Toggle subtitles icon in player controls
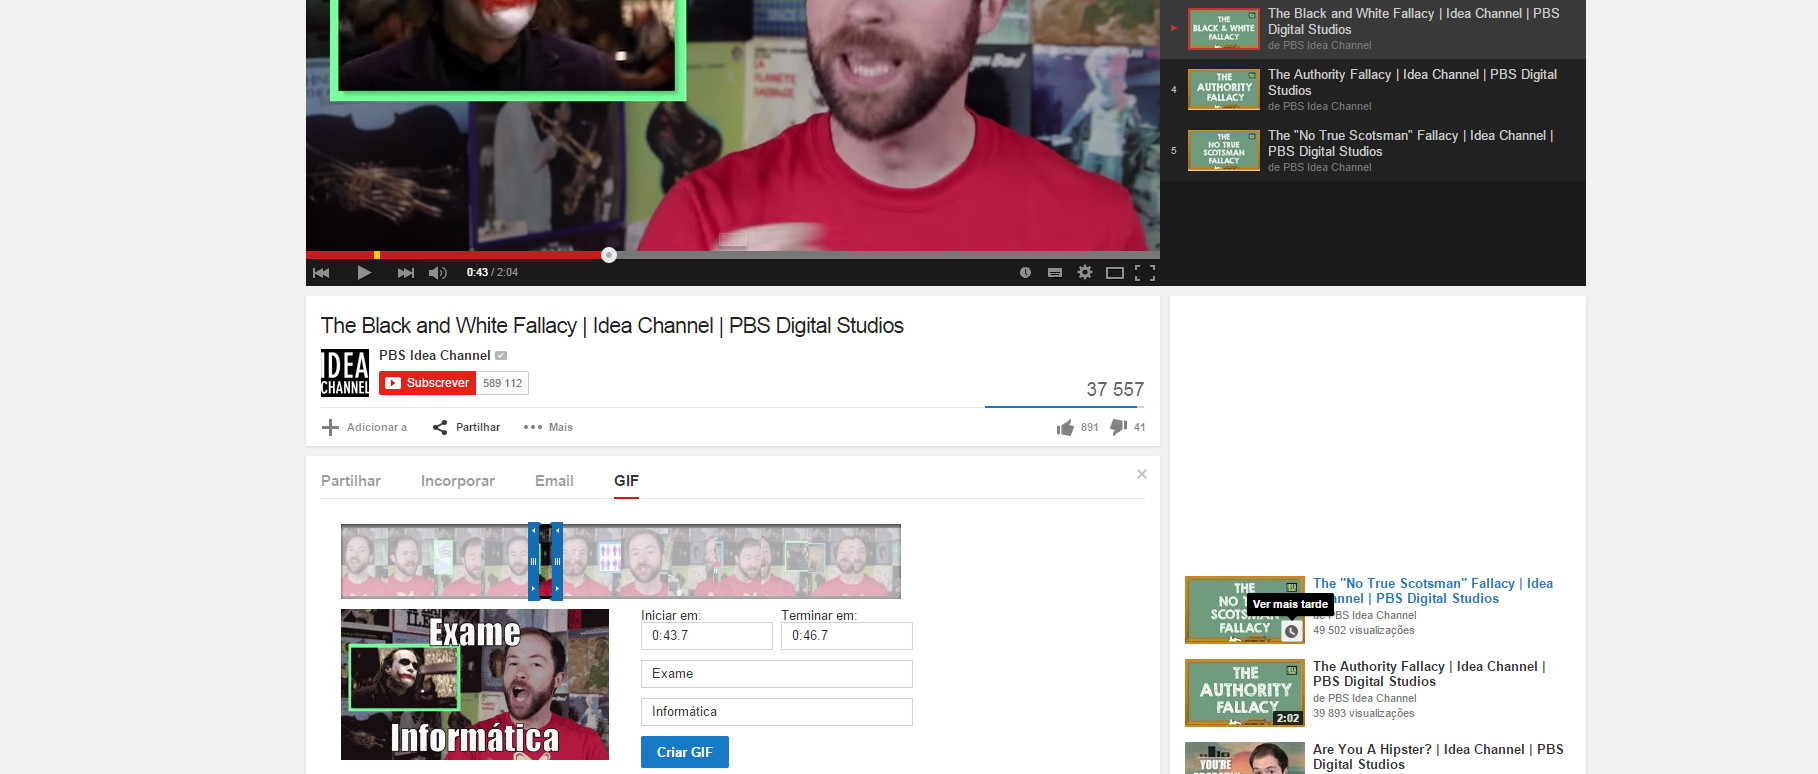The width and height of the screenshot is (1818, 774). [1054, 272]
